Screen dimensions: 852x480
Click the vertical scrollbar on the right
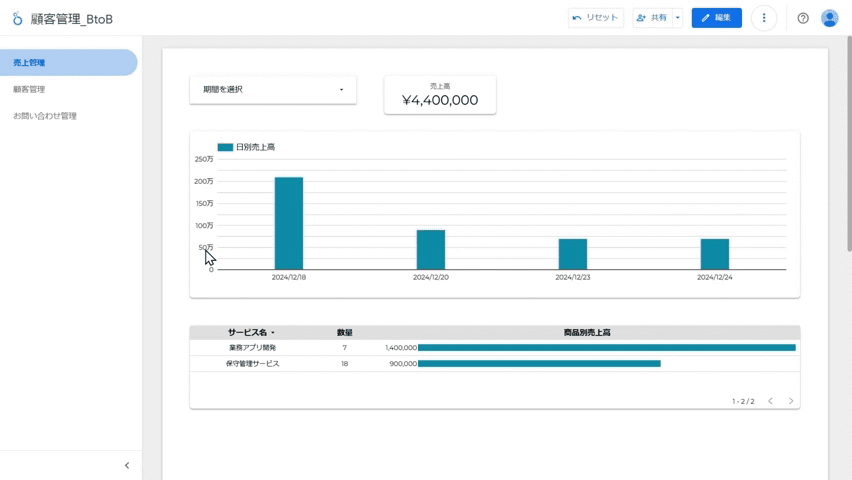pyautogui.click(x=849, y=144)
